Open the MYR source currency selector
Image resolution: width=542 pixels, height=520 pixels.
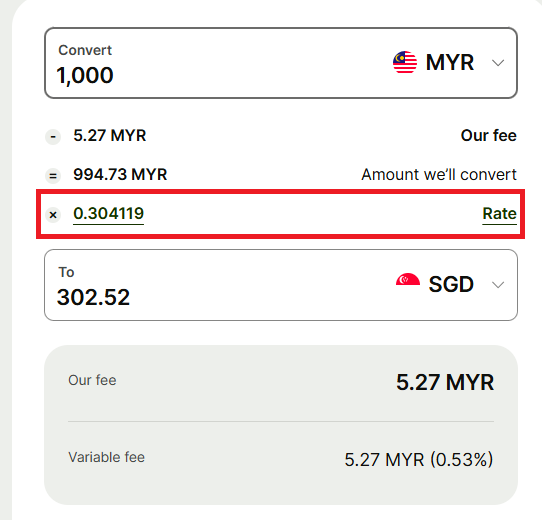click(x=449, y=63)
